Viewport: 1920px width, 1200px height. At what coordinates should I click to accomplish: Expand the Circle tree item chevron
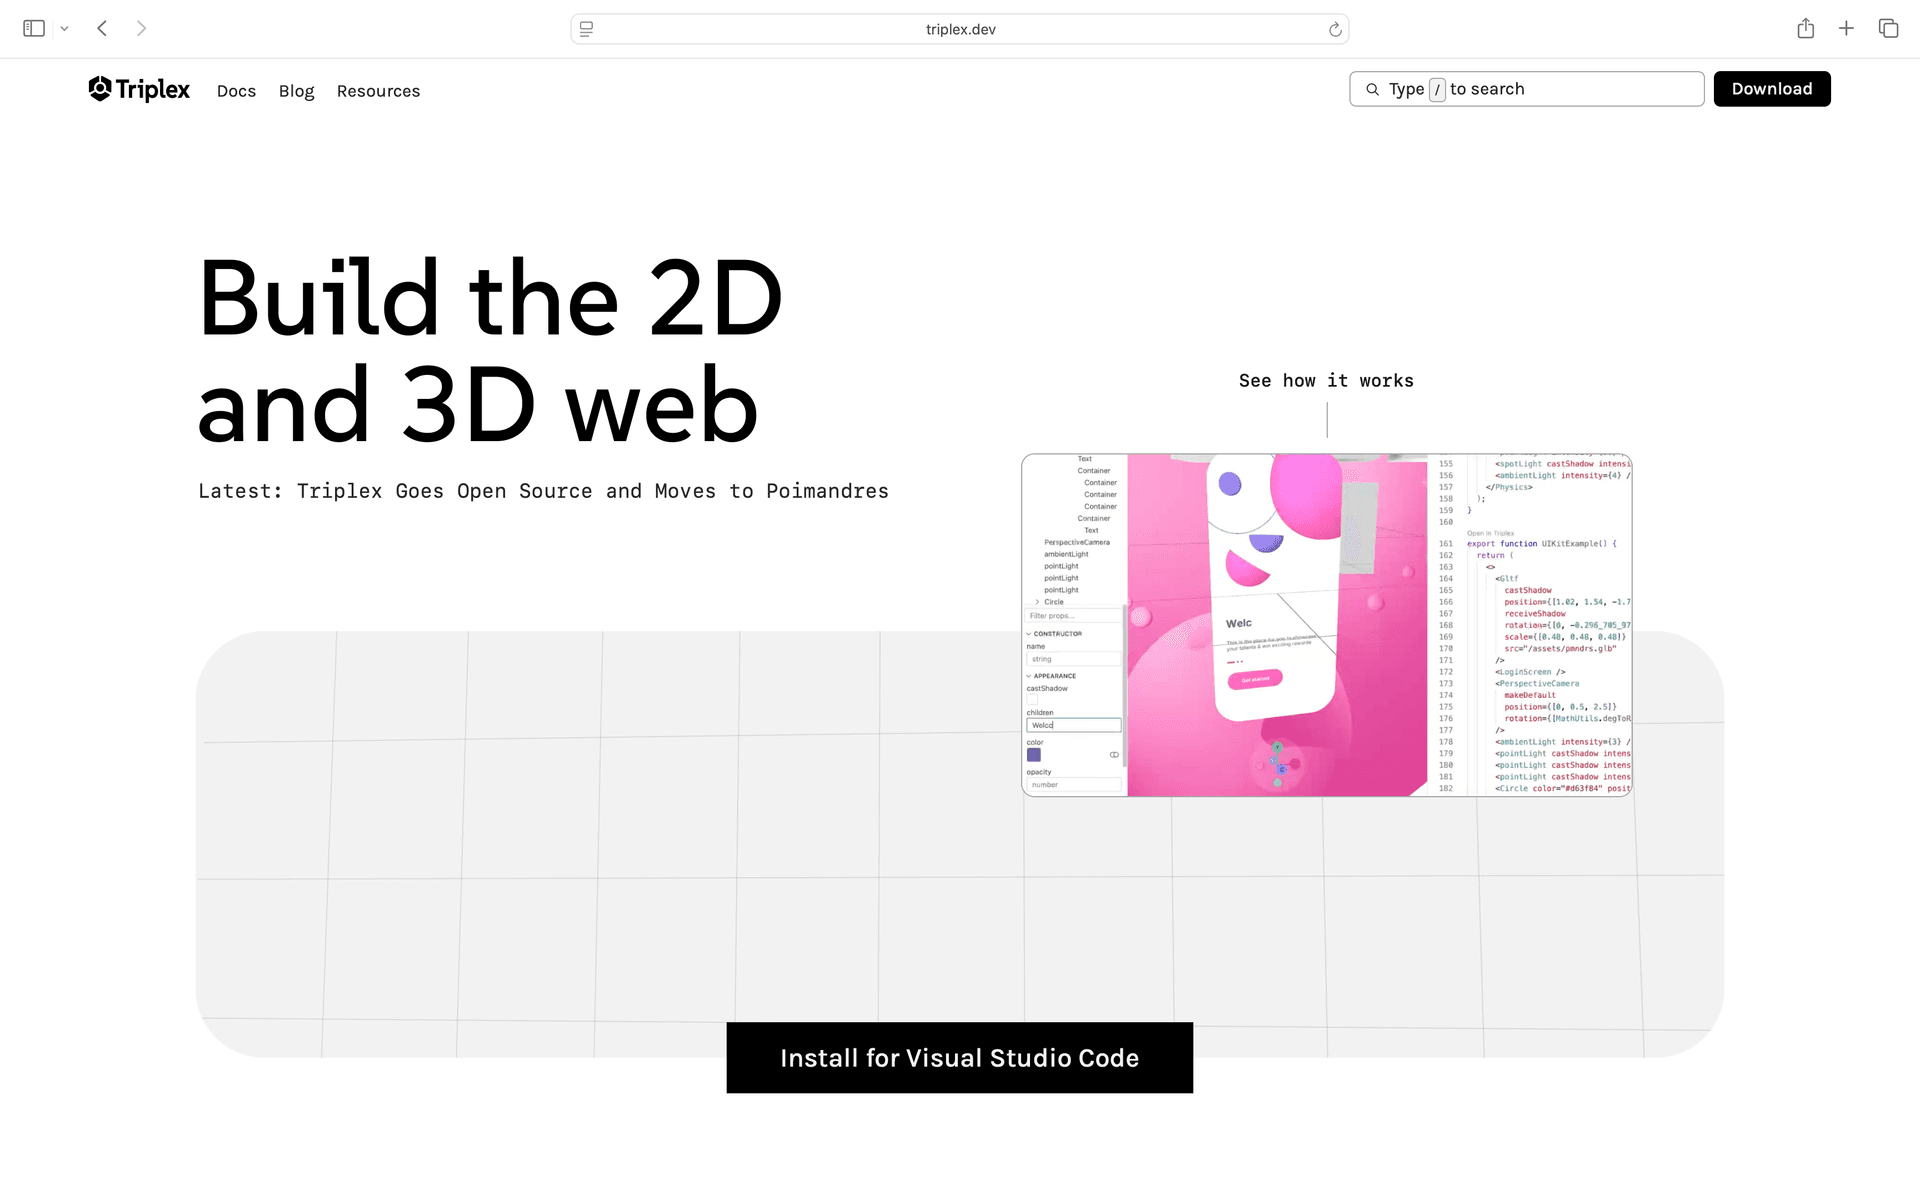pos(1037,602)
